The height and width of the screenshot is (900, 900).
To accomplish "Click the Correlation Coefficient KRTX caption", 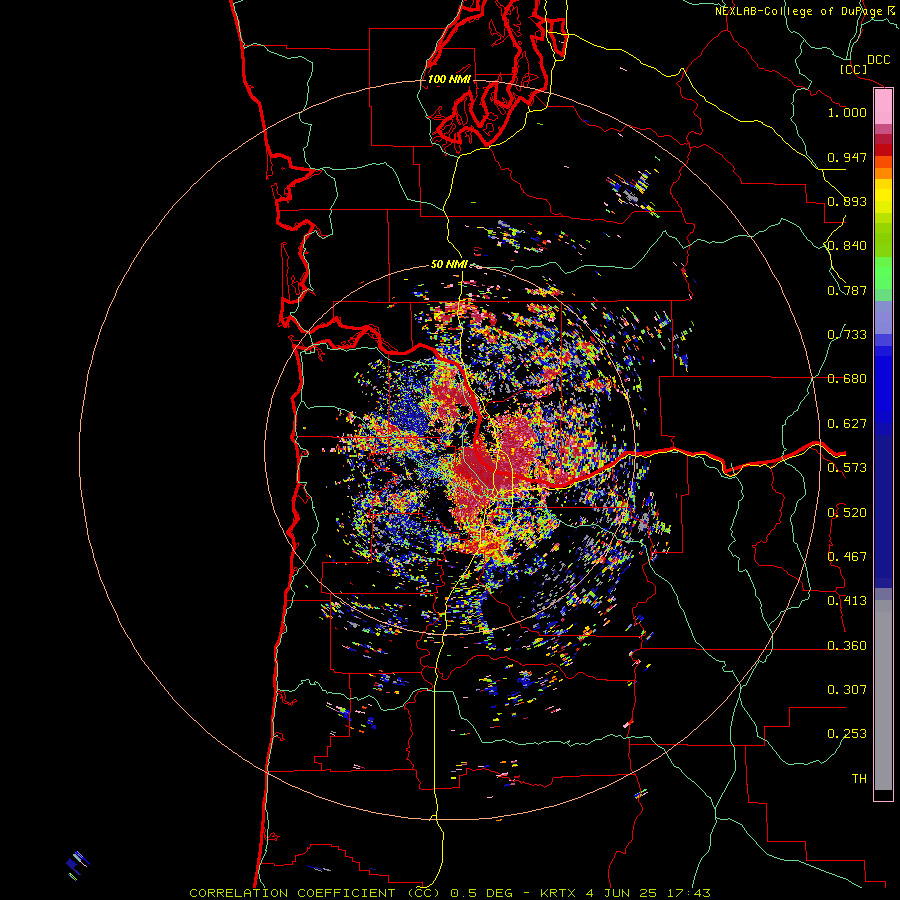I will click(x=450, y=893).
